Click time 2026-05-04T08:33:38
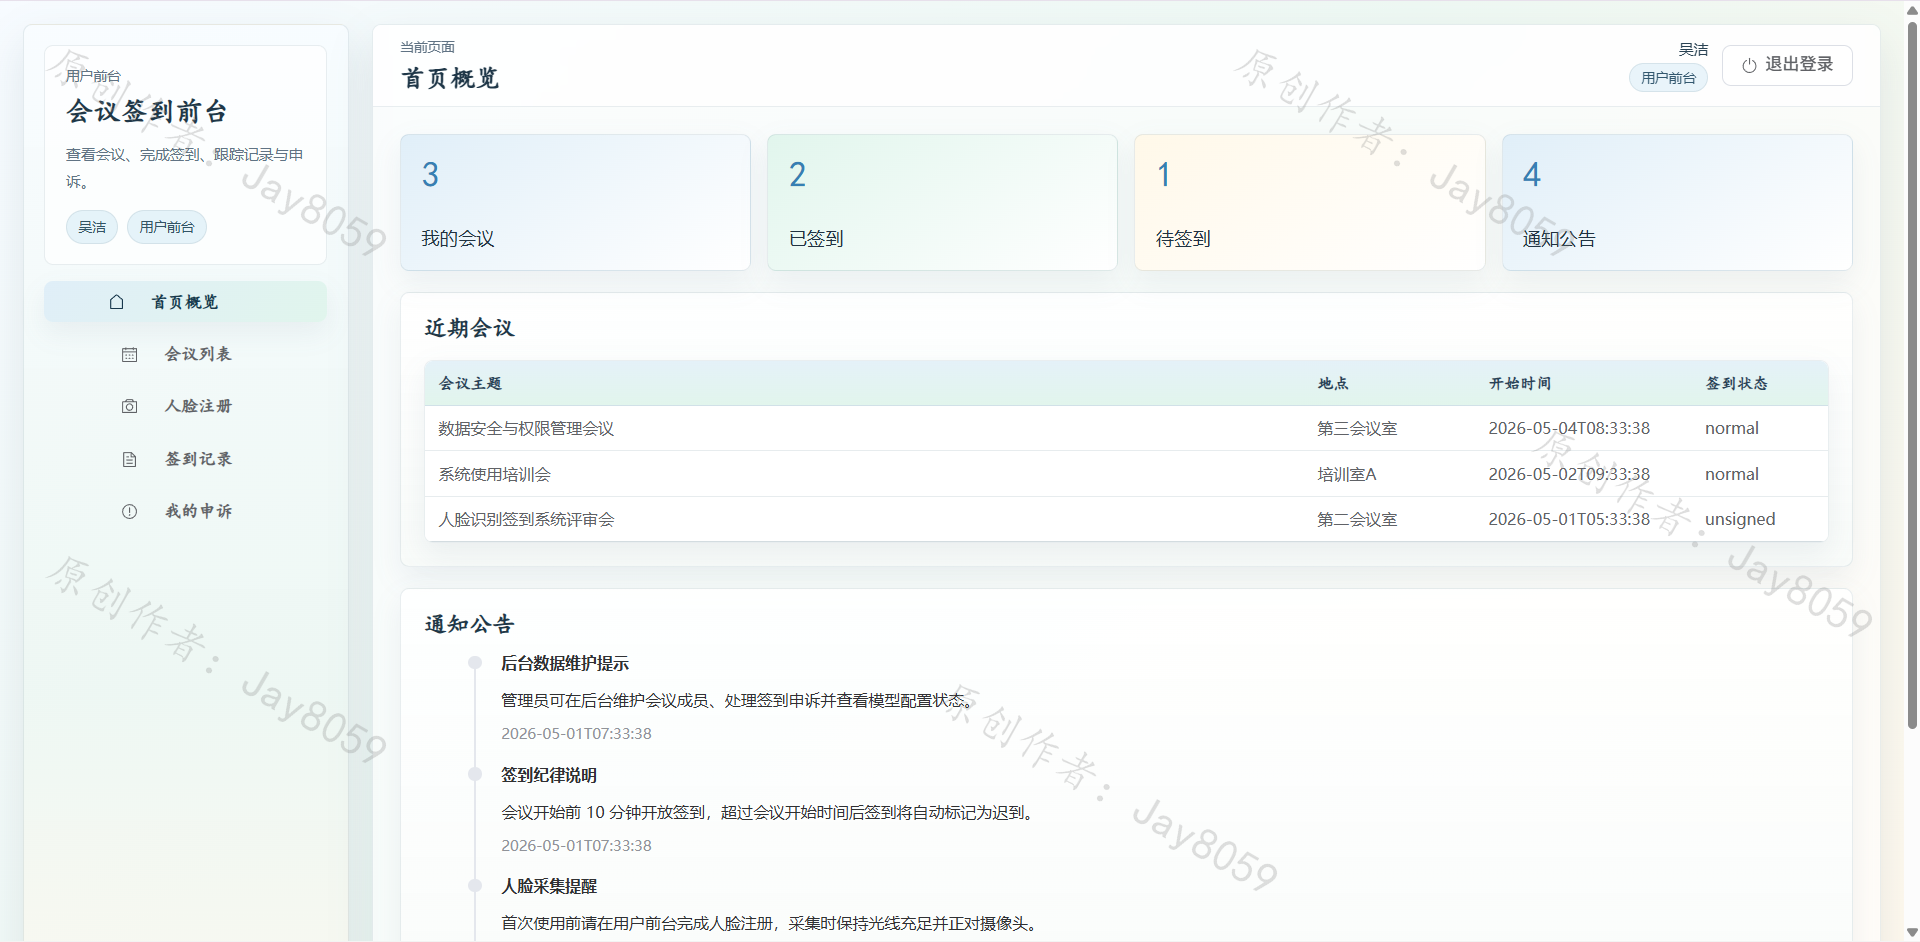The image size is (1920, 942). point(1569,428)
